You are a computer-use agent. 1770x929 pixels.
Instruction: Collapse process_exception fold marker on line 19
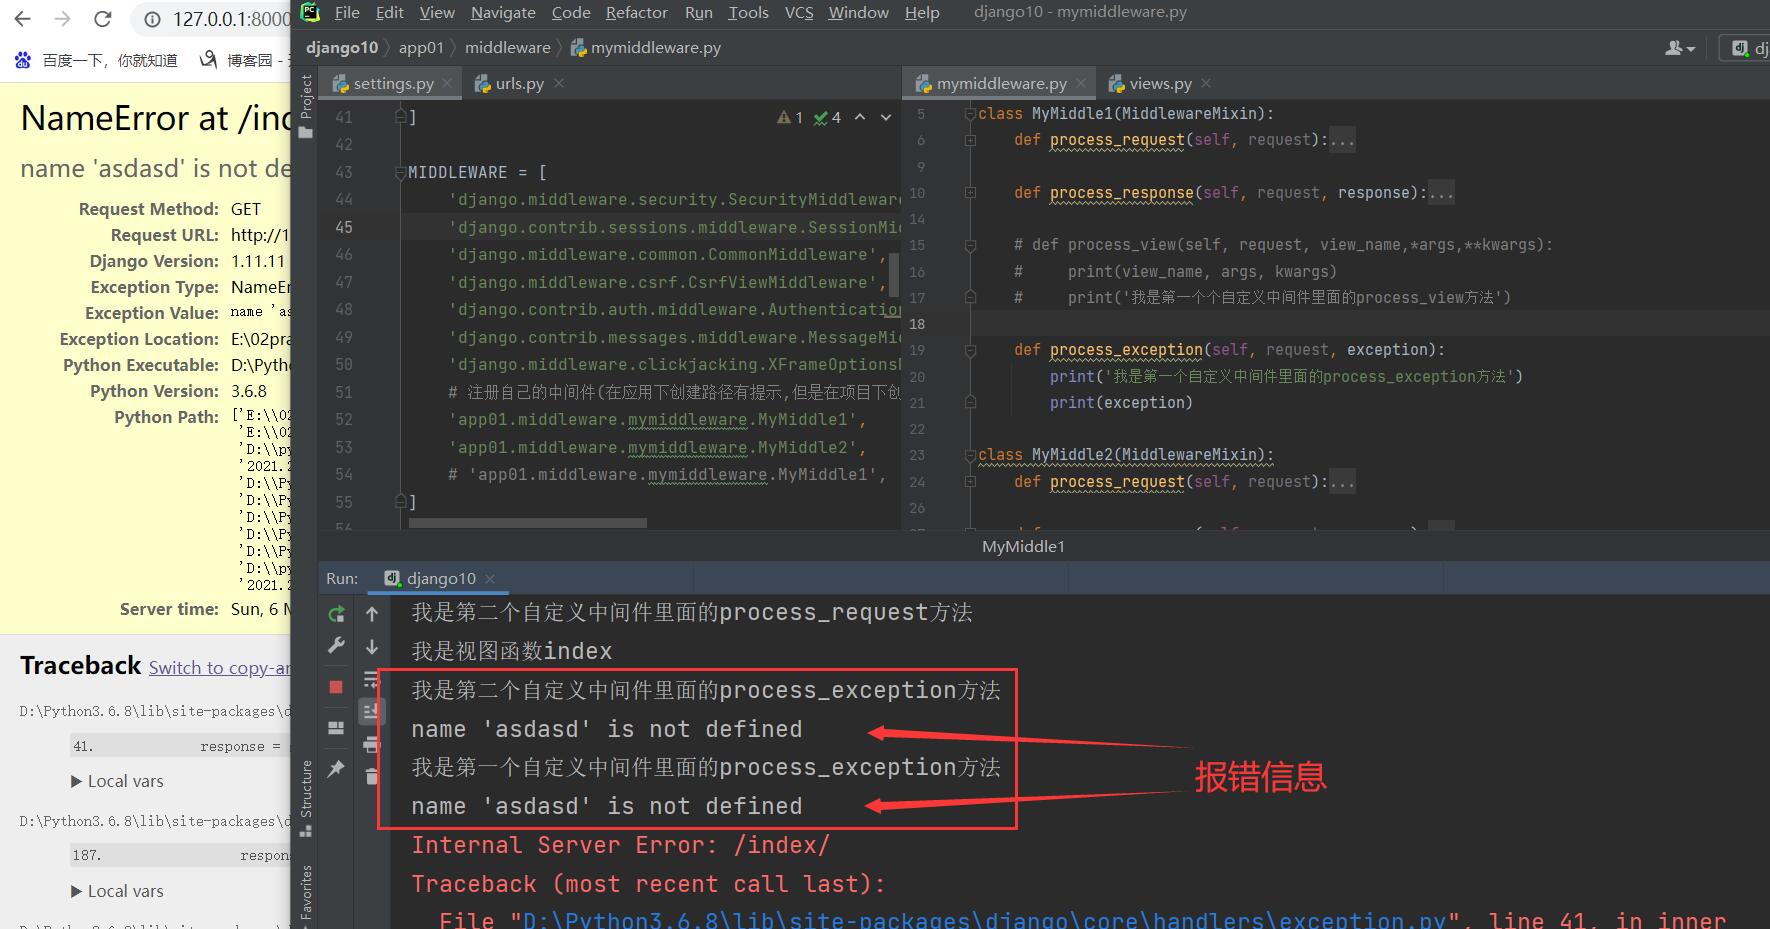coord(970,350)
